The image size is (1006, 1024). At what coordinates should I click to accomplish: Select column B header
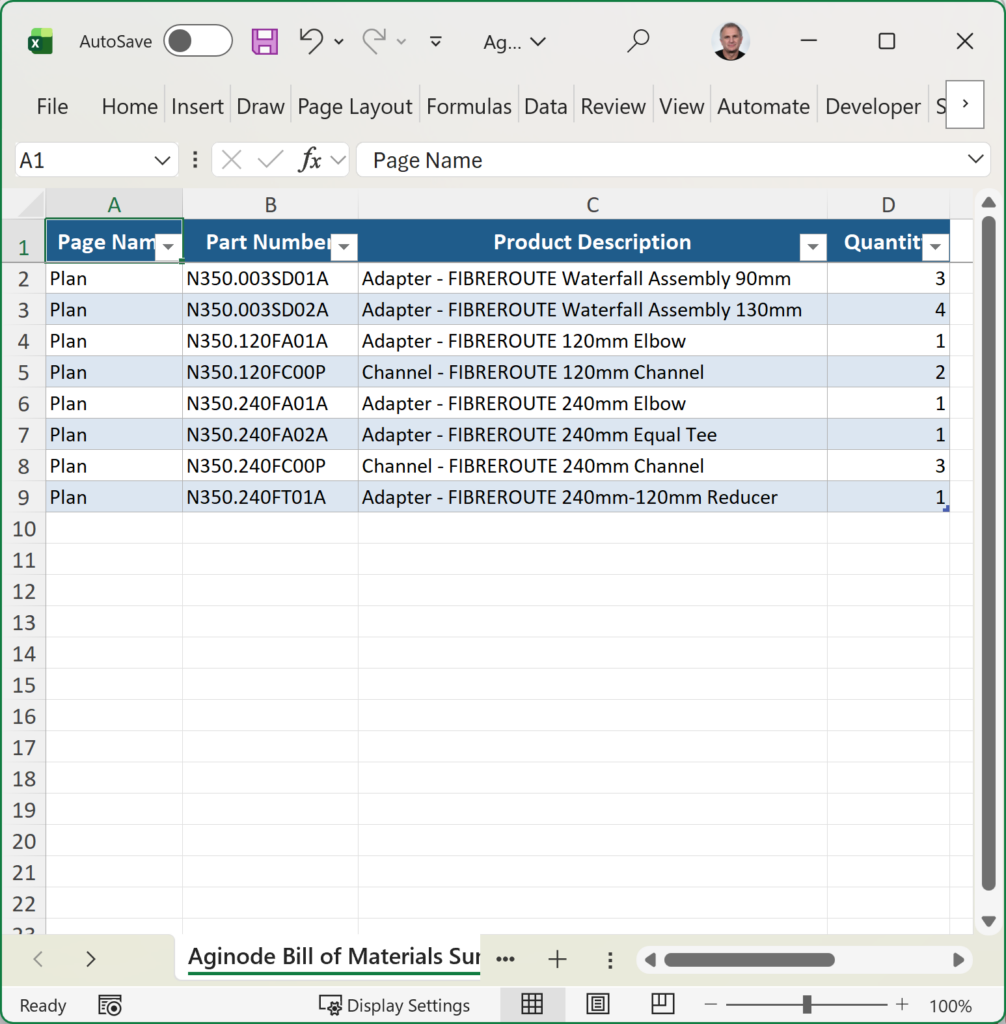[270, 204]
